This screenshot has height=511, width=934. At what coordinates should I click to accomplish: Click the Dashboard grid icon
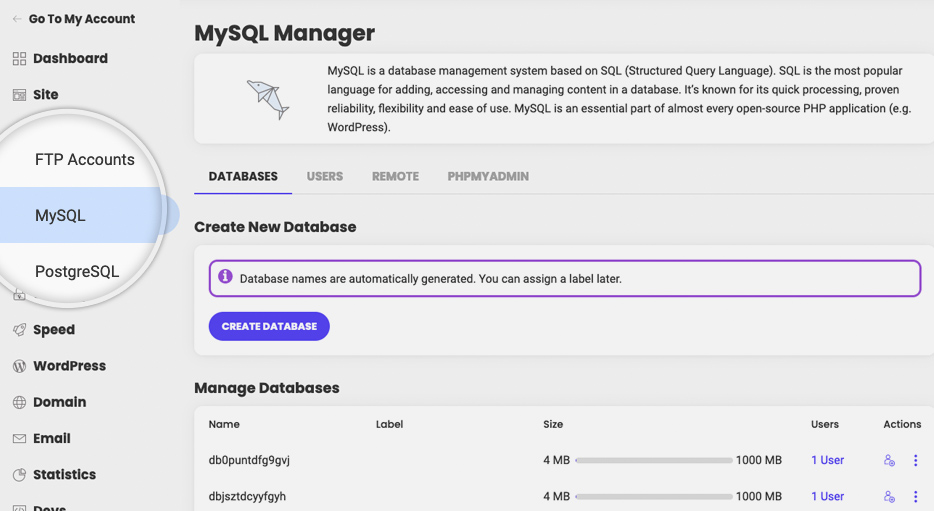[19, 58]
